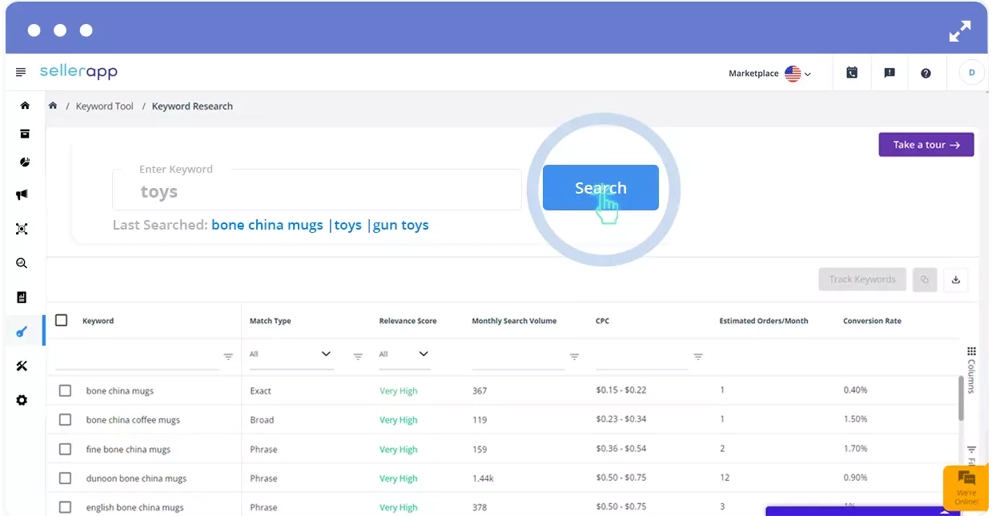Click the network nodes icon in sidebar

pyautogui.click(x=22, y=229)
